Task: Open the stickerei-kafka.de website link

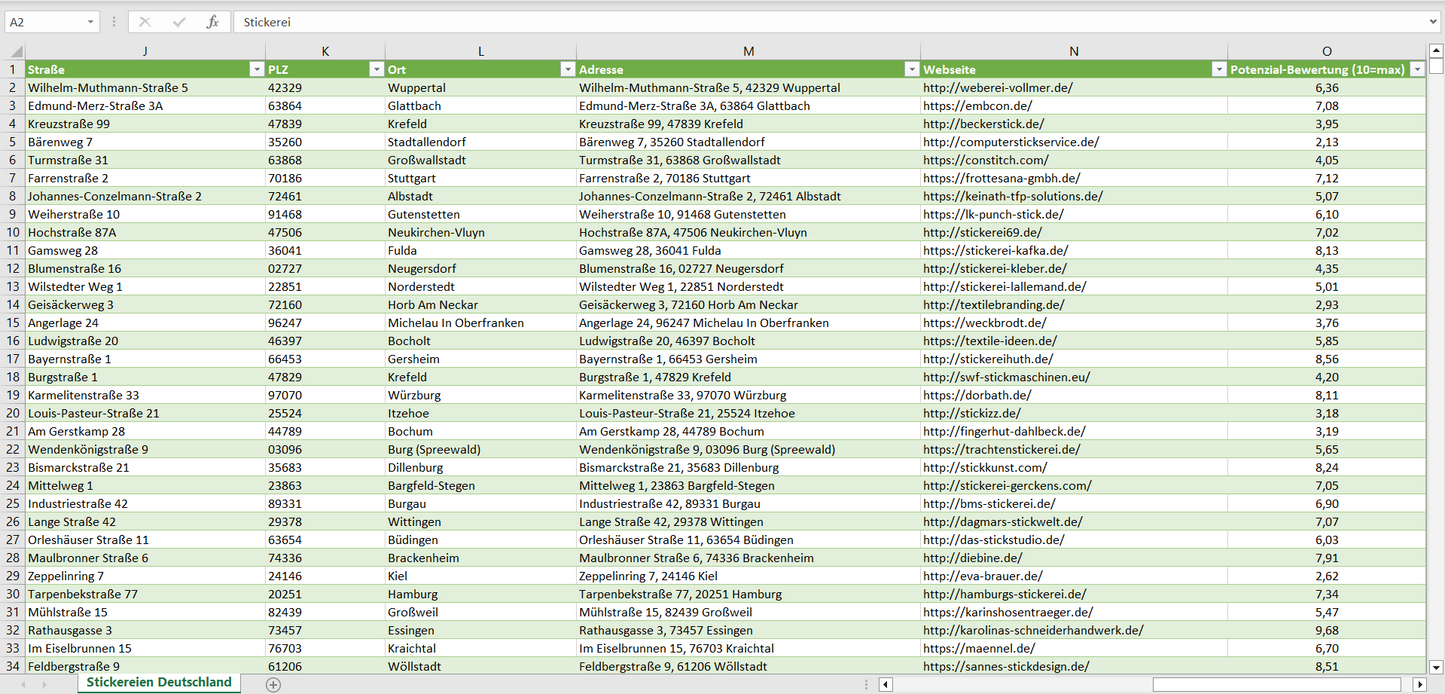Action: [x=995, y=250]
